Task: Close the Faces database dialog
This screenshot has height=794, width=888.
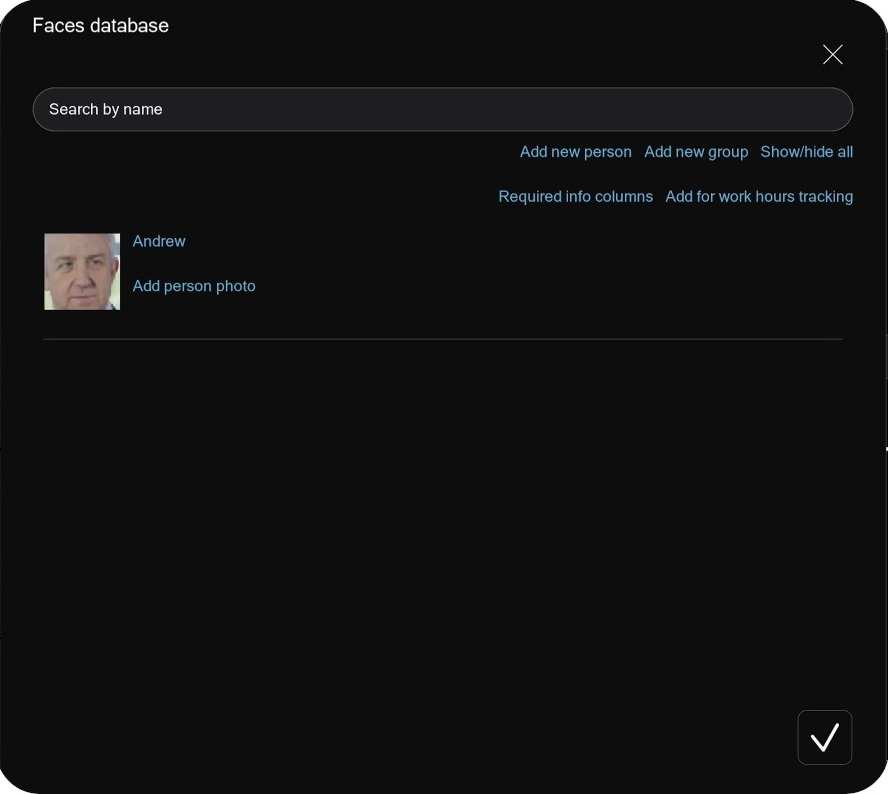Action: coord(832,55)
